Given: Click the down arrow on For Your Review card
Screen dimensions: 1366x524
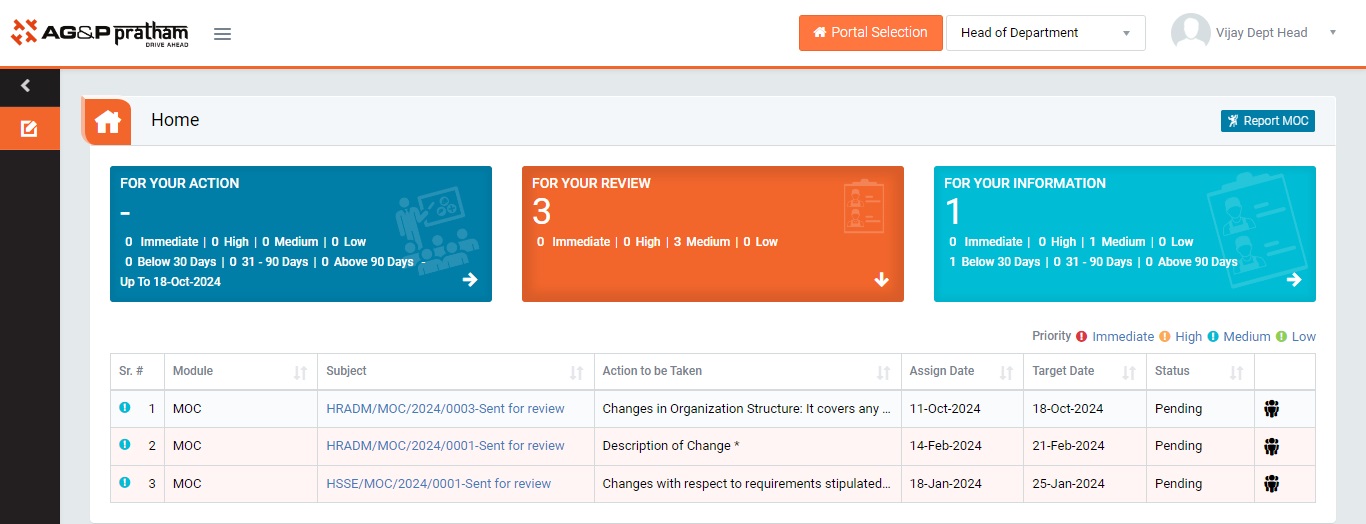Looking at the screenshot, I should click(882, 280).
